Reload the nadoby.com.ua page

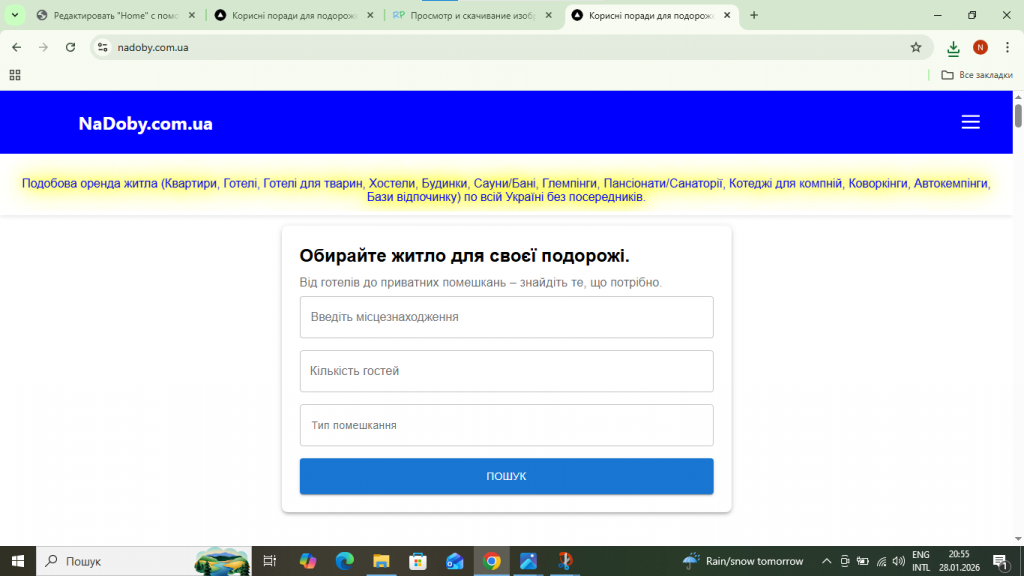(70, 47)
